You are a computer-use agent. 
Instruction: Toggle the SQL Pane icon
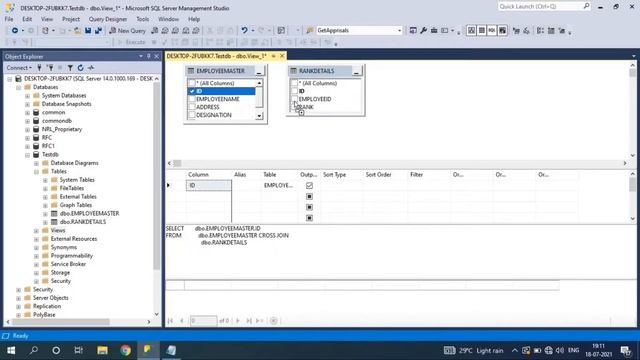[492, 31]
